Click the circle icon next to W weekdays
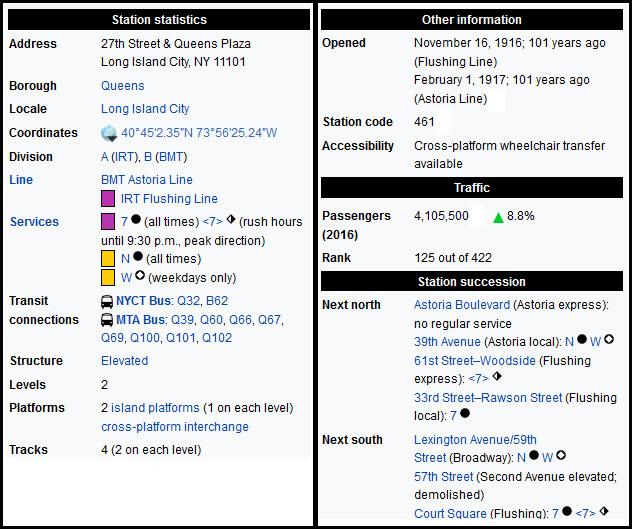The height and width of the screenshot is (529, 632). pyautogui.click(x=140, y=277)
